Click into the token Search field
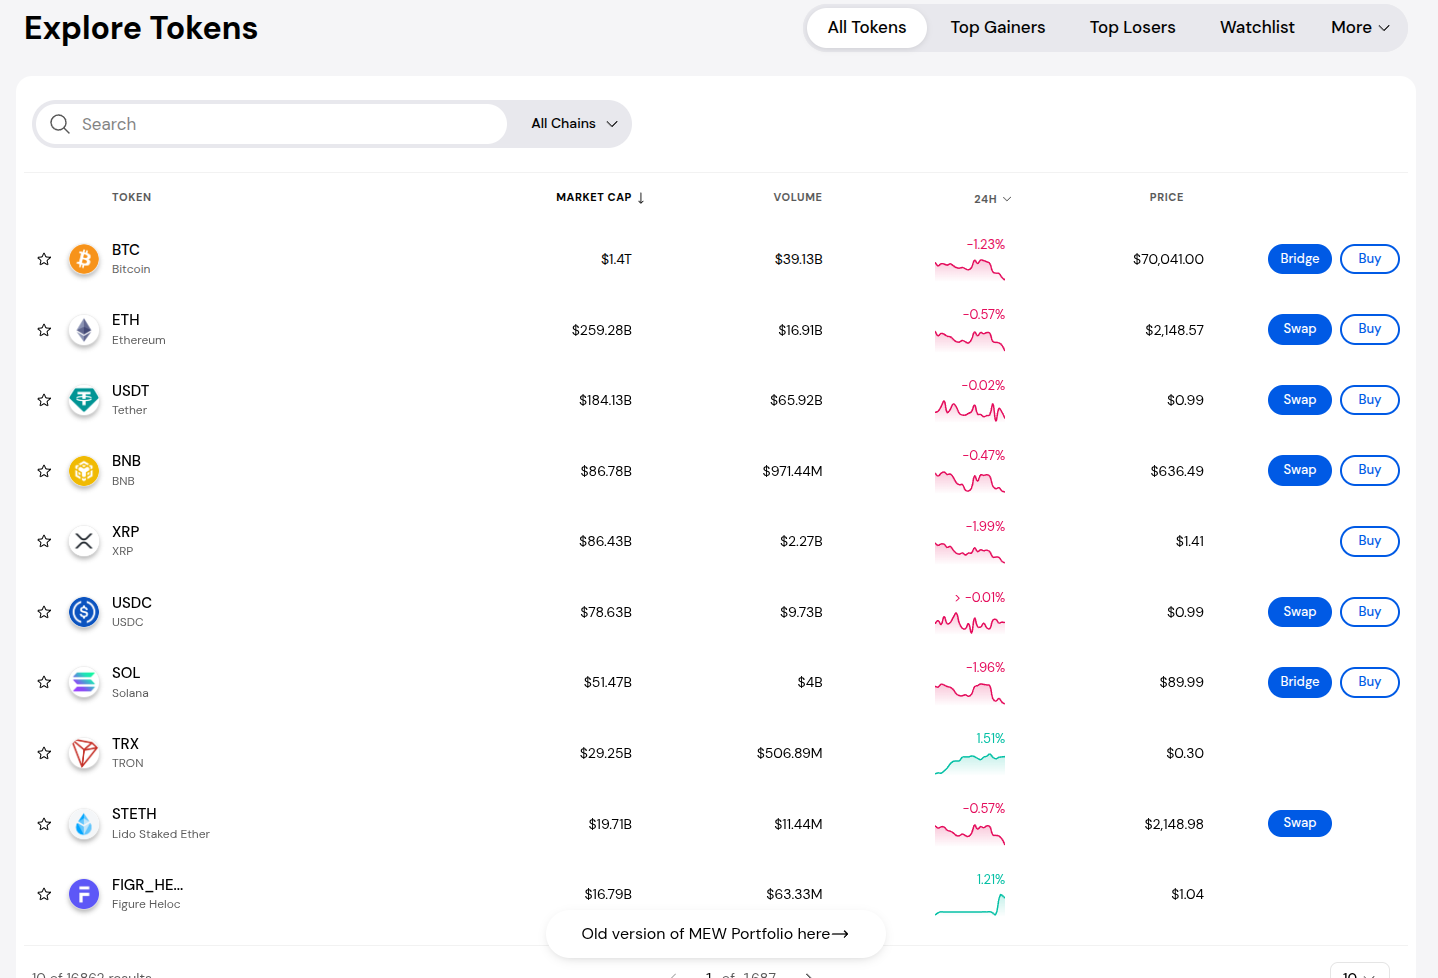 (272, 124)
